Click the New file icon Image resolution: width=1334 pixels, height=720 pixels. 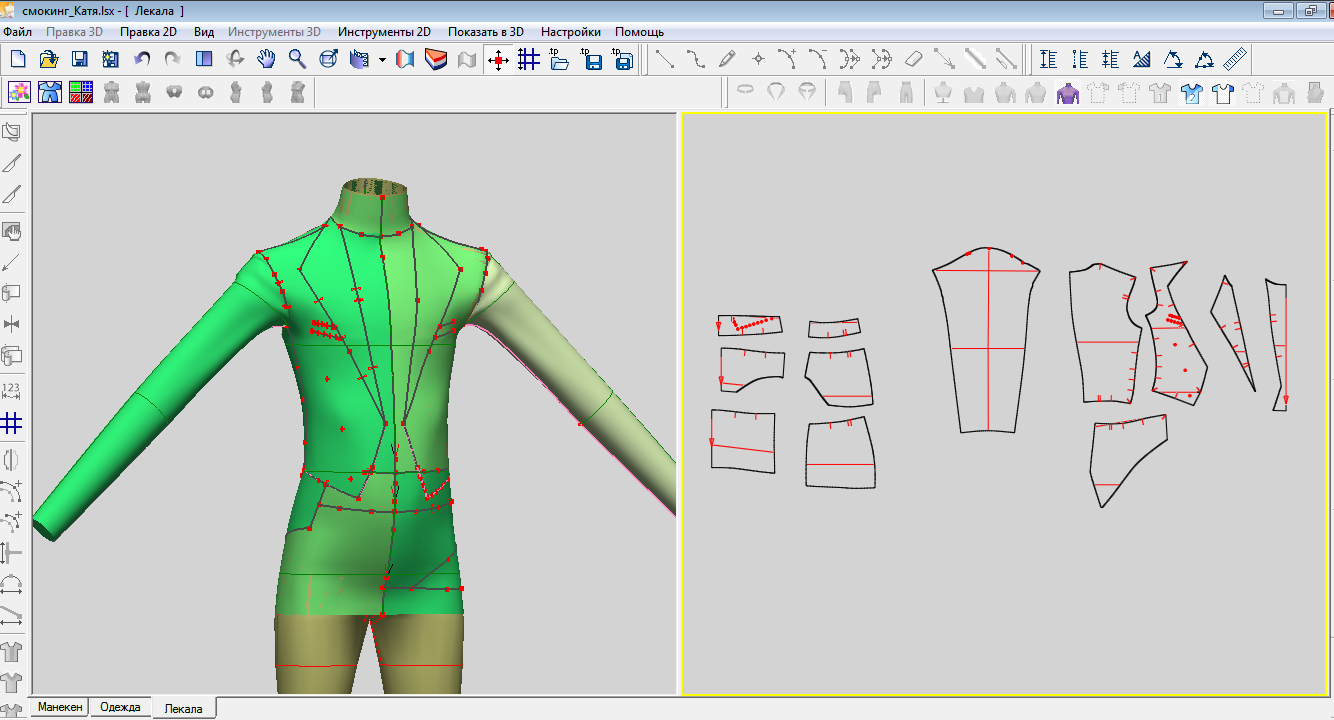[18, 60]
